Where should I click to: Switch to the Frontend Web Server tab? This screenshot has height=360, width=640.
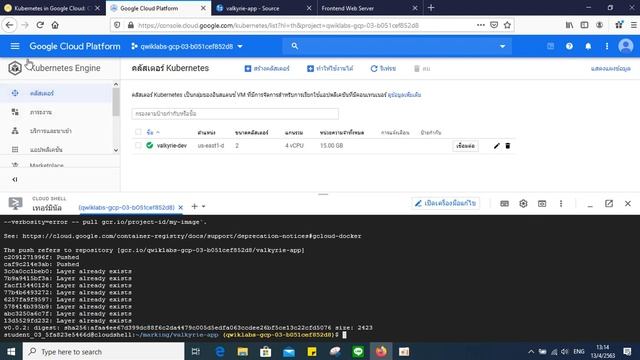[x=369, y=8]
